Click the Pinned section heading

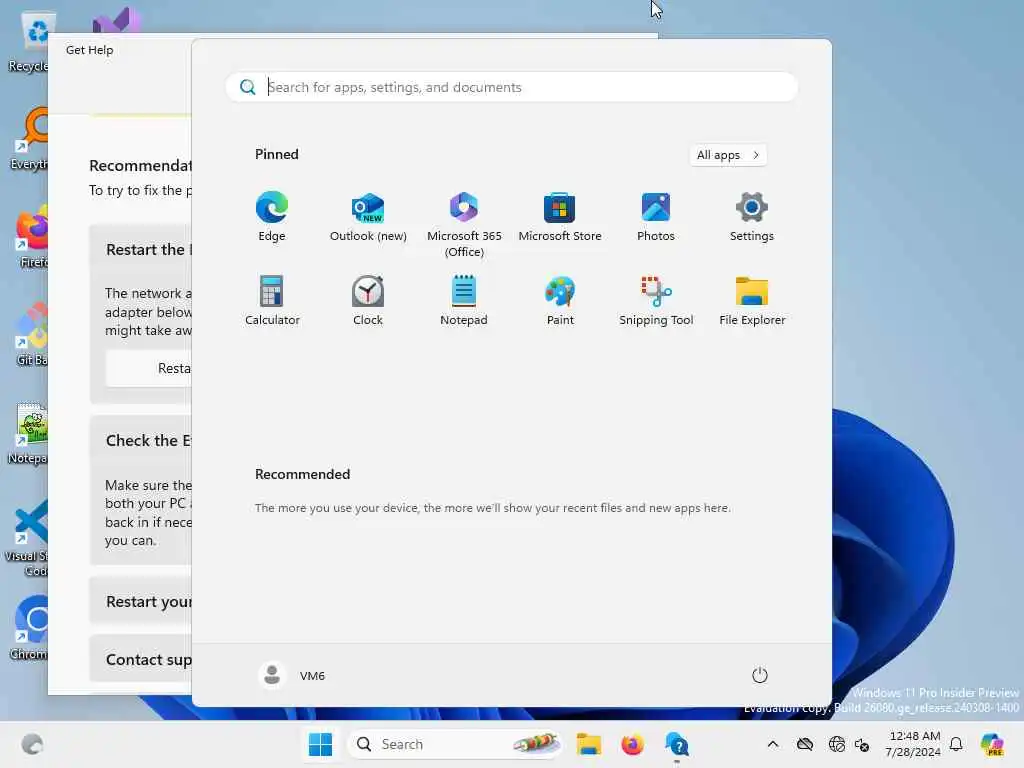(276, 154)
